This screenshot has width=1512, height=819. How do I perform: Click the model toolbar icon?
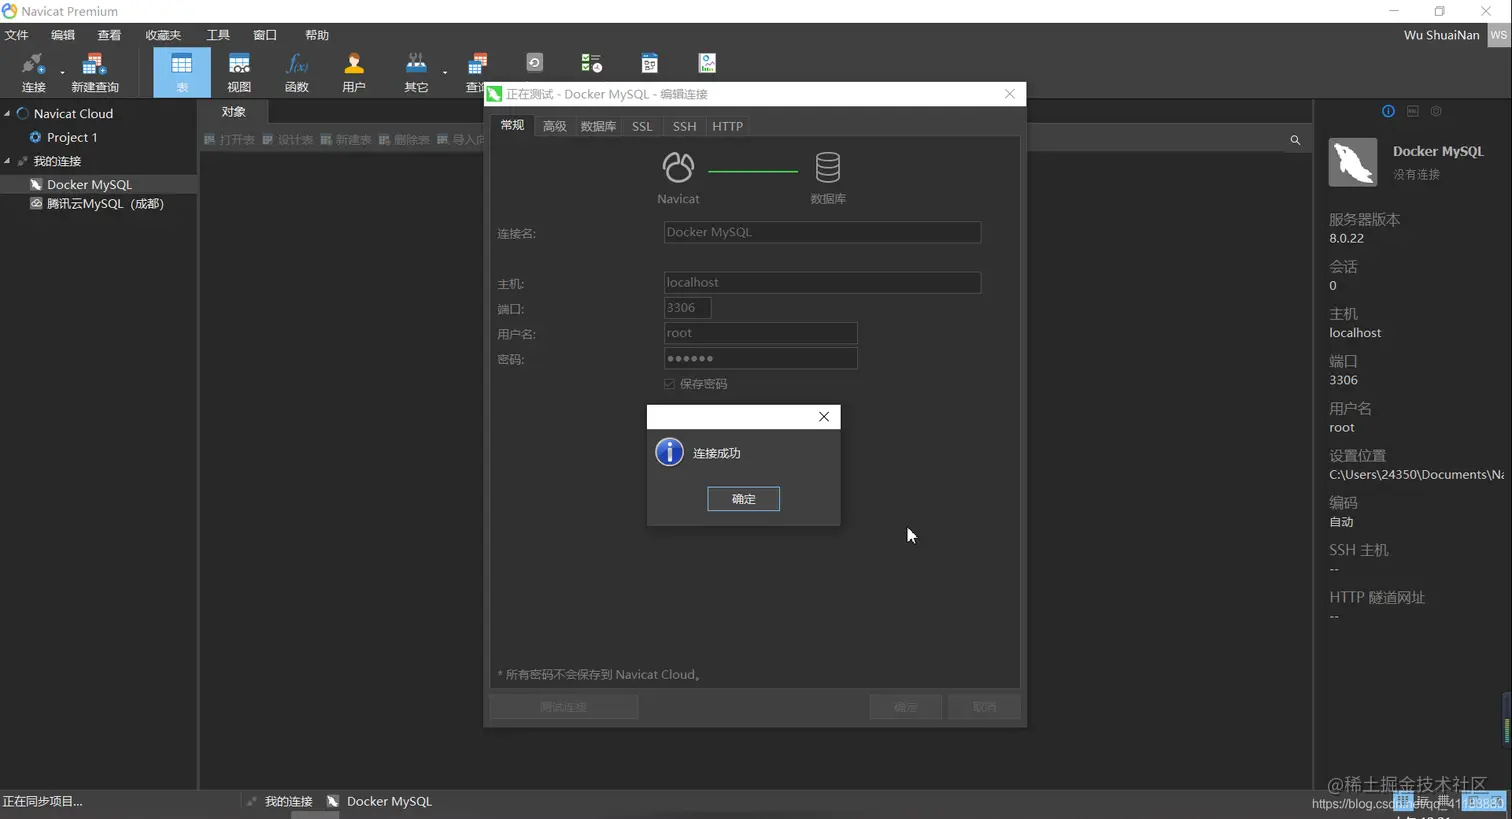(x=649, y=63)
